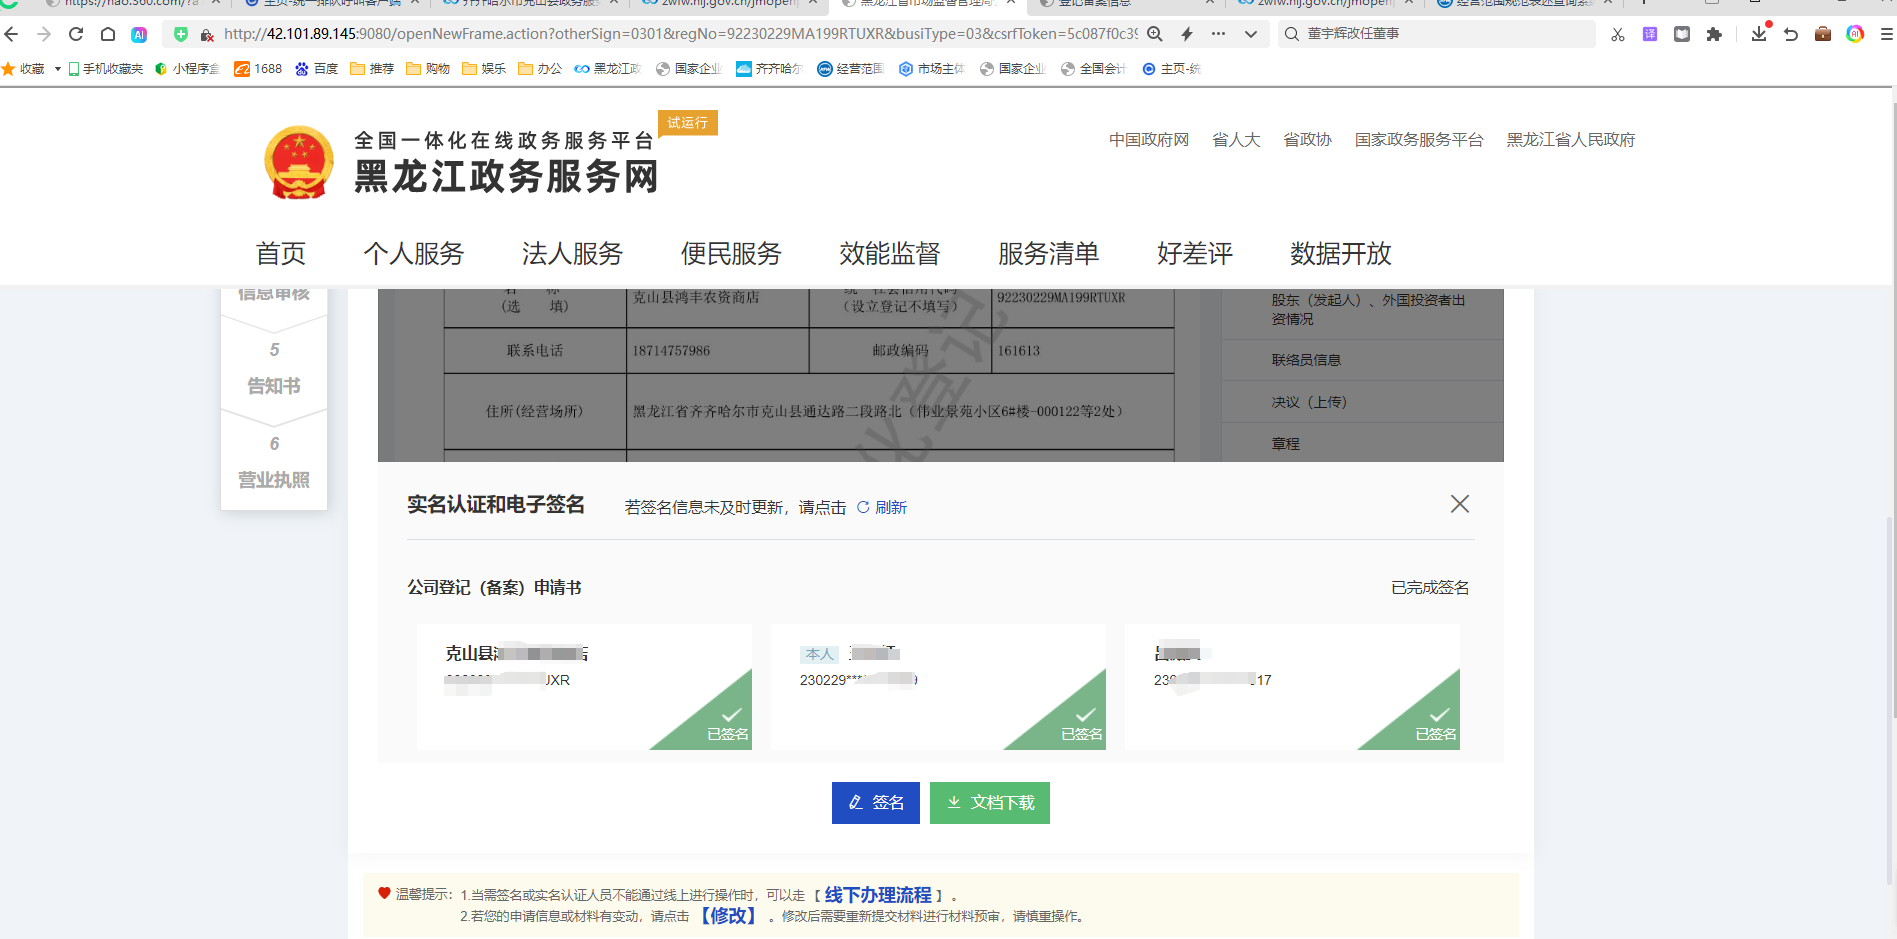Click the national emblem logo of 黑龙江政务服务网
Image resolution: width=1897 pixels, height=939 pixels.
[298, 162]
